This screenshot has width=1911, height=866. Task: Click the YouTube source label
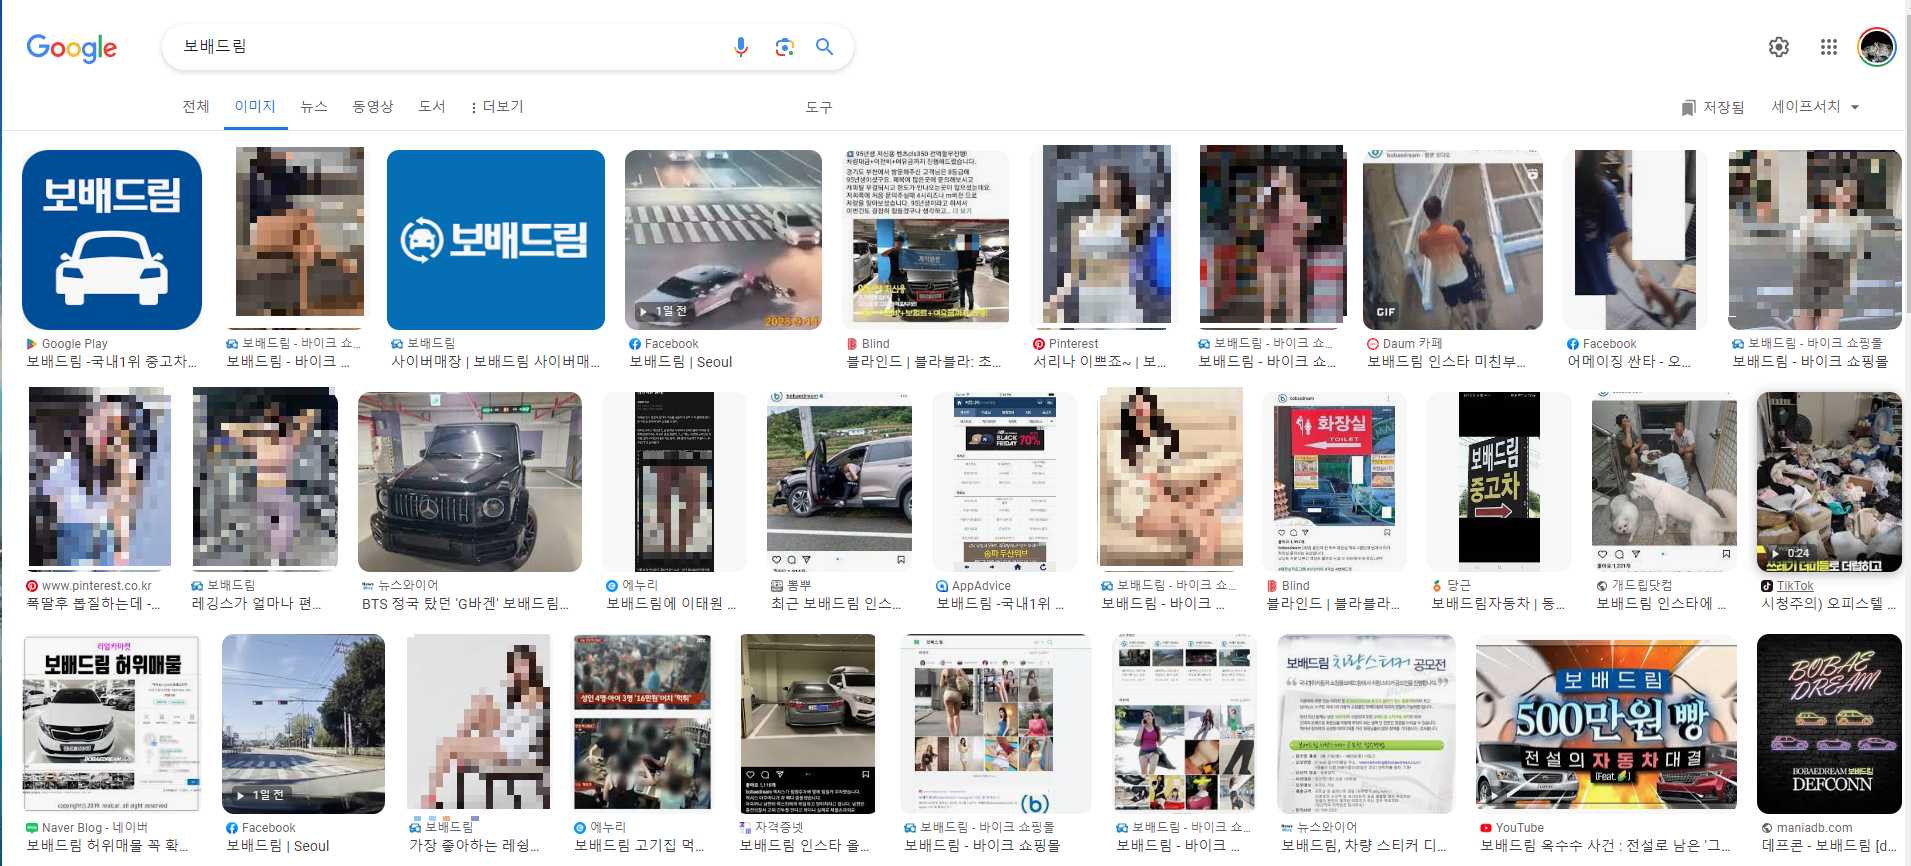tap(1520, 828)
